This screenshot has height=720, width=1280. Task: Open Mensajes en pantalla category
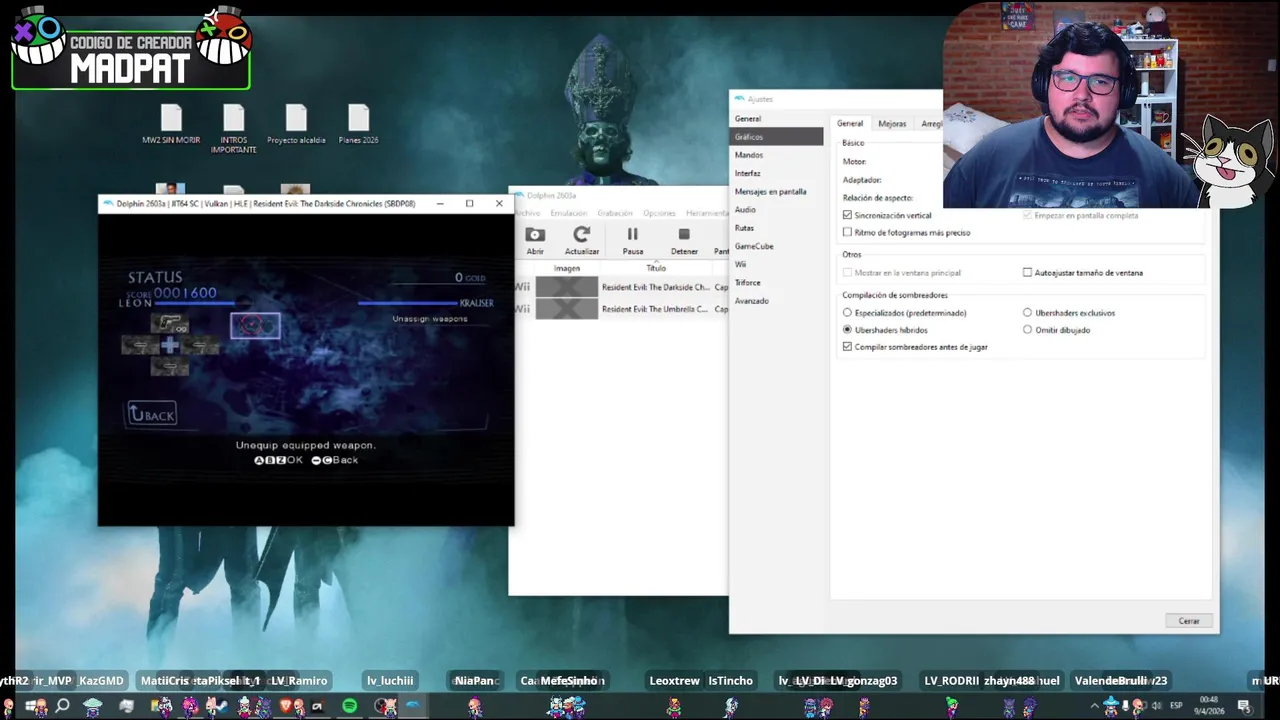coord(776,191)
